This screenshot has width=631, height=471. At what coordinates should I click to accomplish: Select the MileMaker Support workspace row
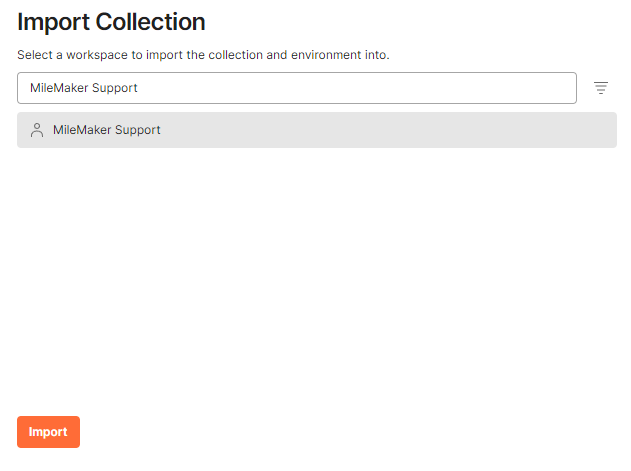click(317, 130)
